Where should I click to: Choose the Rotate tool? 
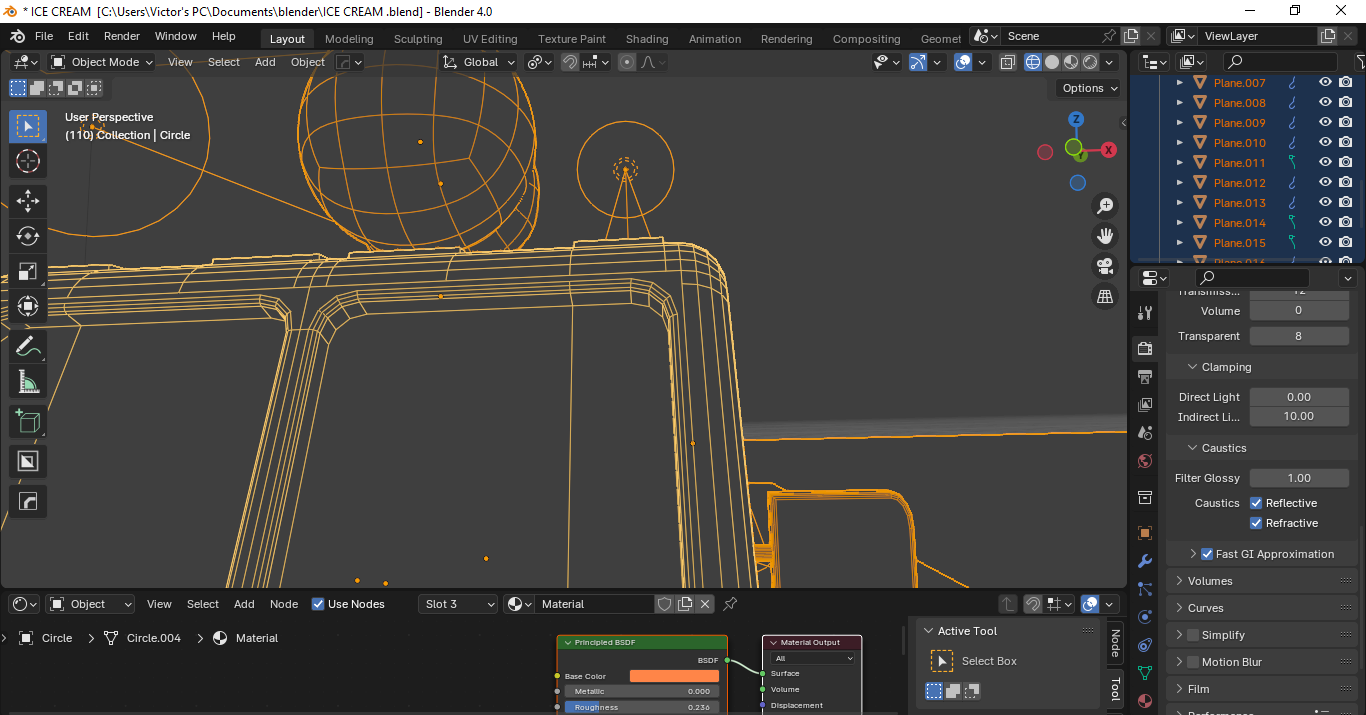click(27, 236)
